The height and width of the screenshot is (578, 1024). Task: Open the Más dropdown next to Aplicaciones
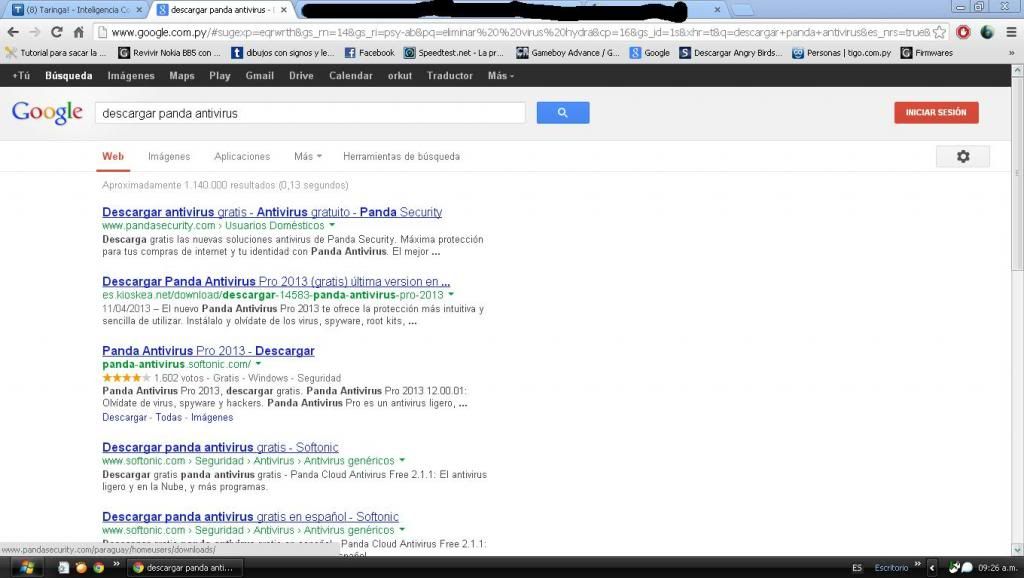[x=308, y=157]
